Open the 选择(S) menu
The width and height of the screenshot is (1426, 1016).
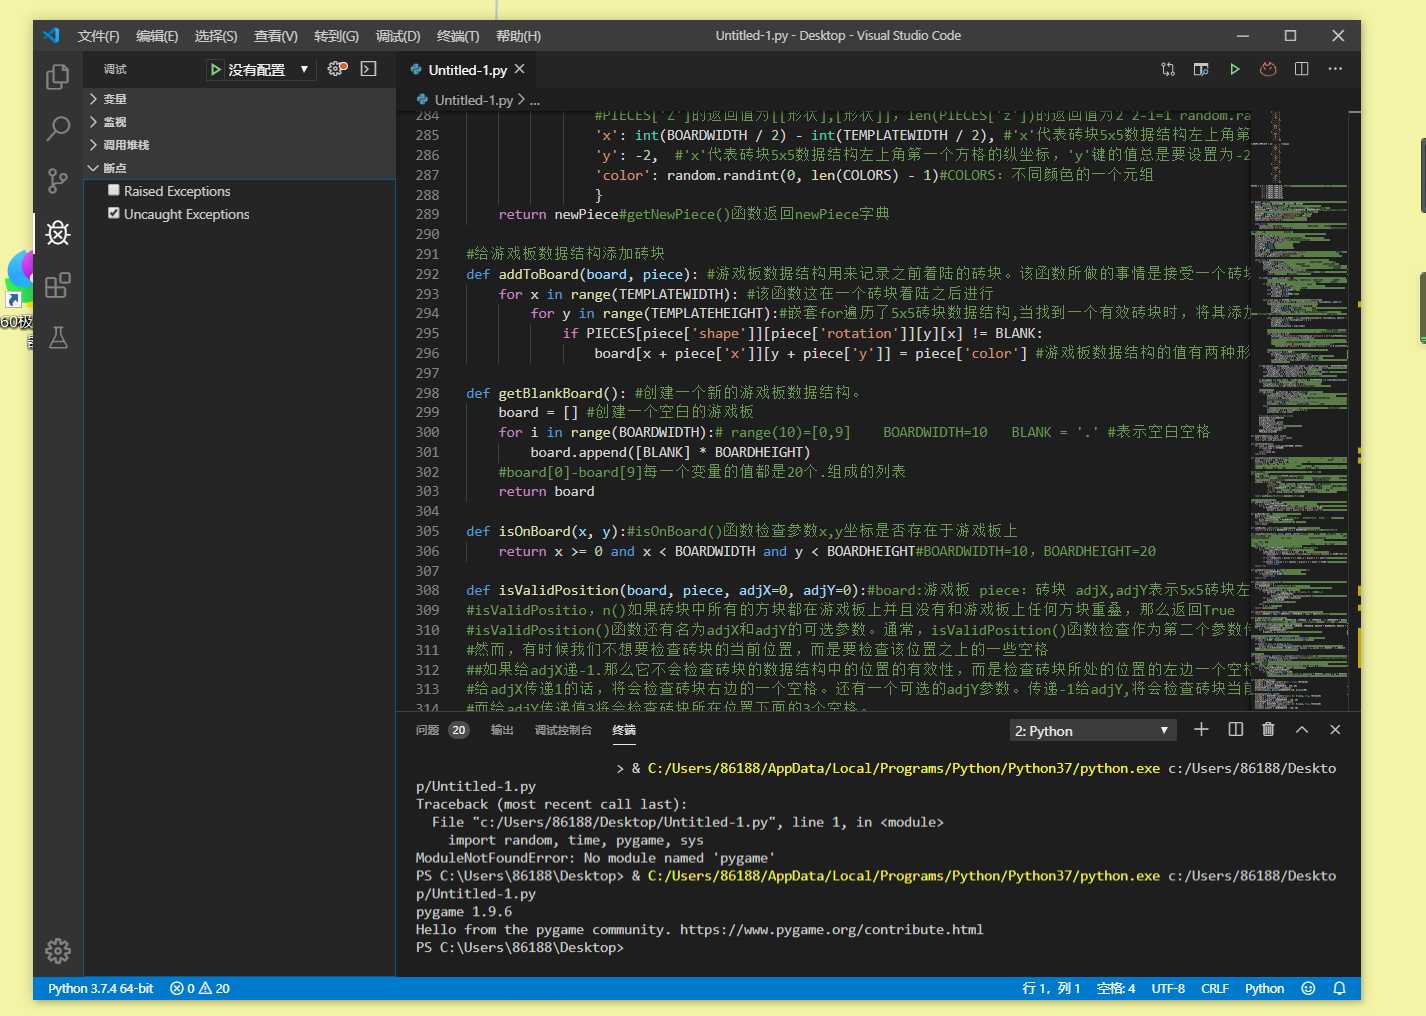pyautogui.click(x=216, y=36)
